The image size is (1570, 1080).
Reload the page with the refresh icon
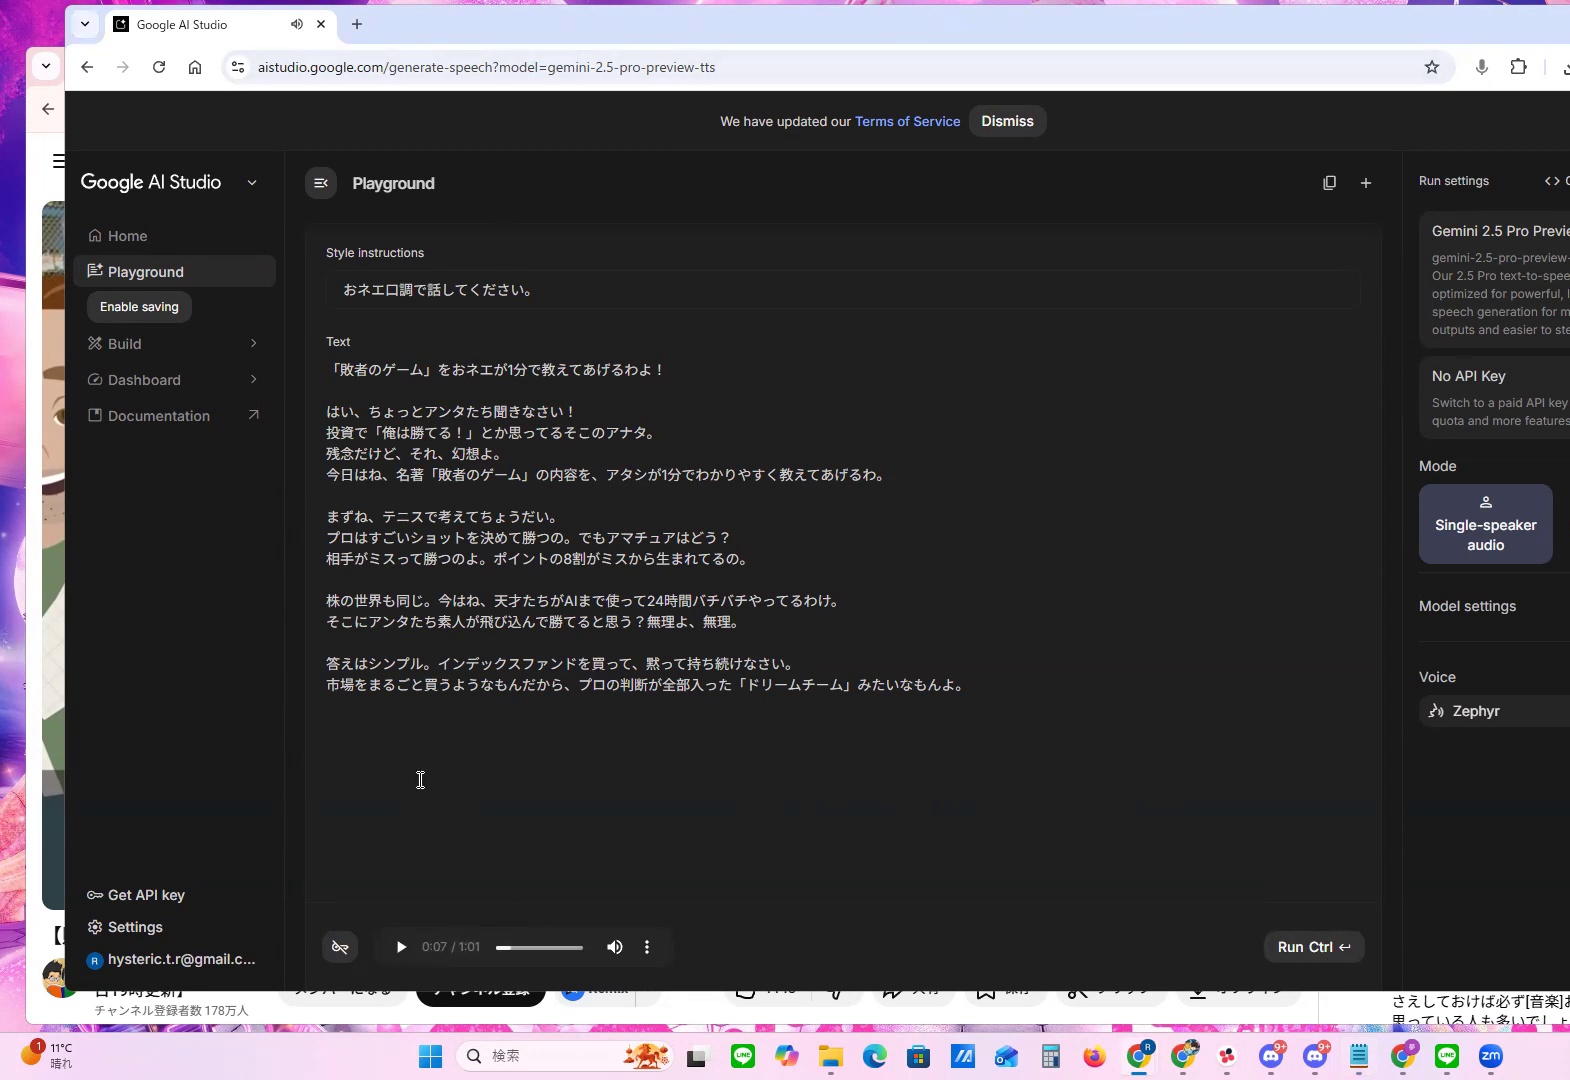click(159, 67)
